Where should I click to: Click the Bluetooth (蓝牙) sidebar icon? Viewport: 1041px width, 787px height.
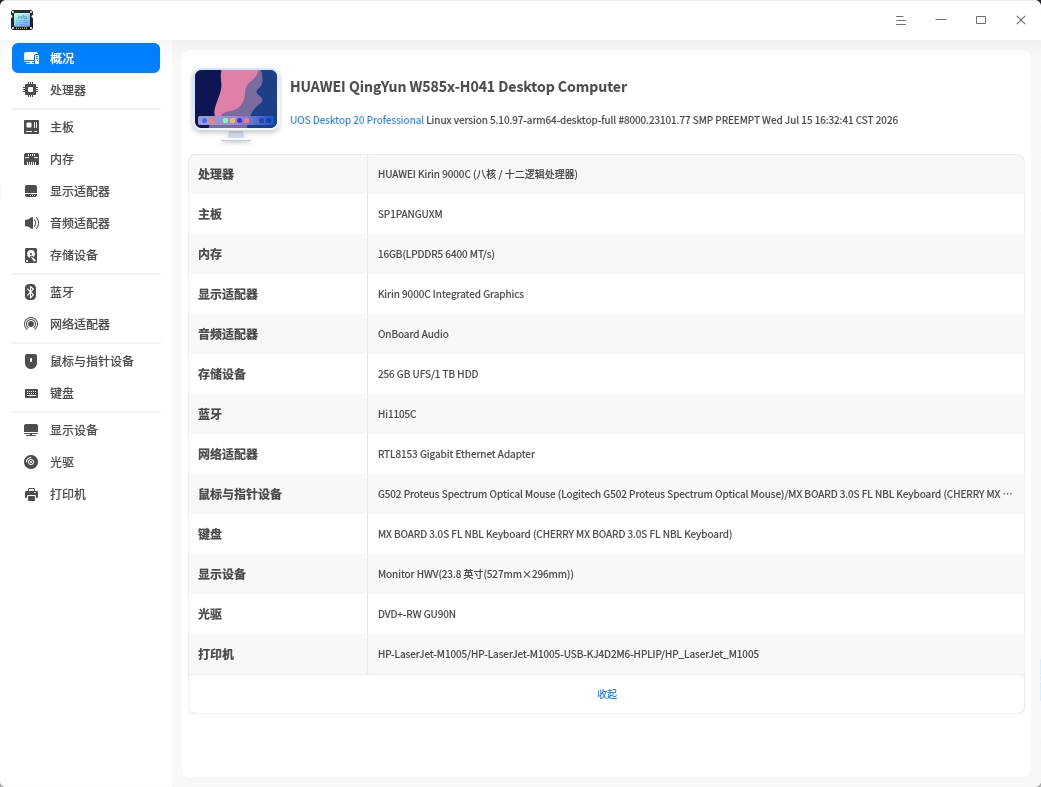point(31,292)
